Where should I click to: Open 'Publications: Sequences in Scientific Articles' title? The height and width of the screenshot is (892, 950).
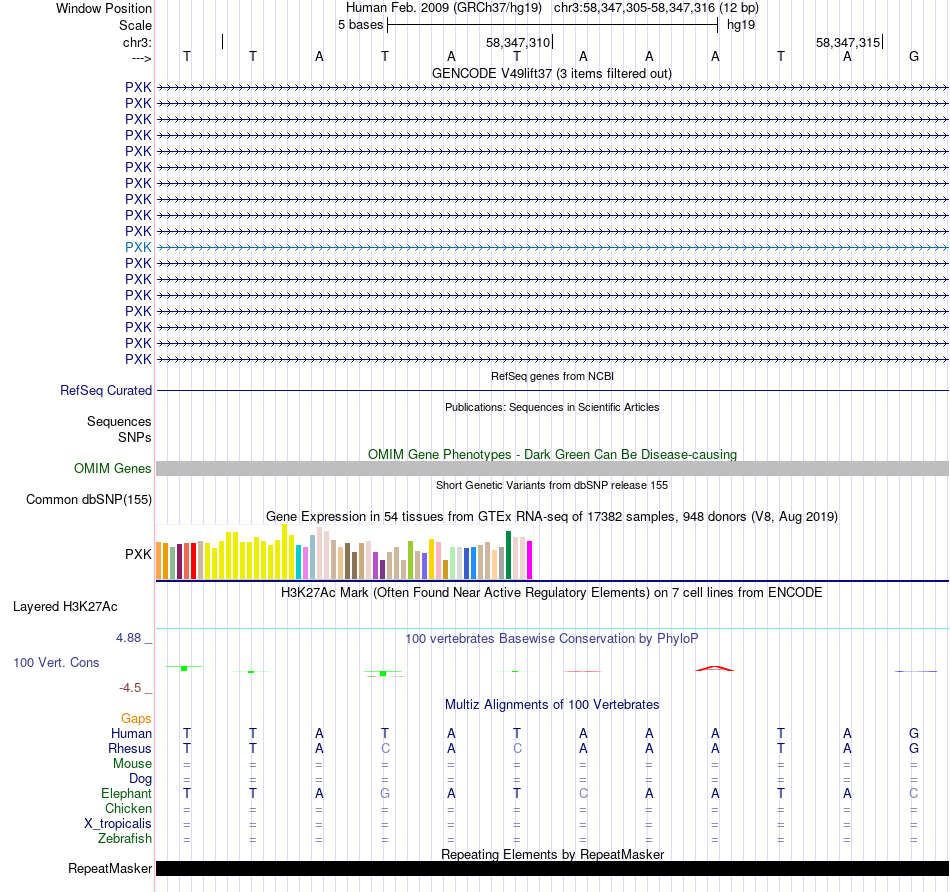(552, 407)
